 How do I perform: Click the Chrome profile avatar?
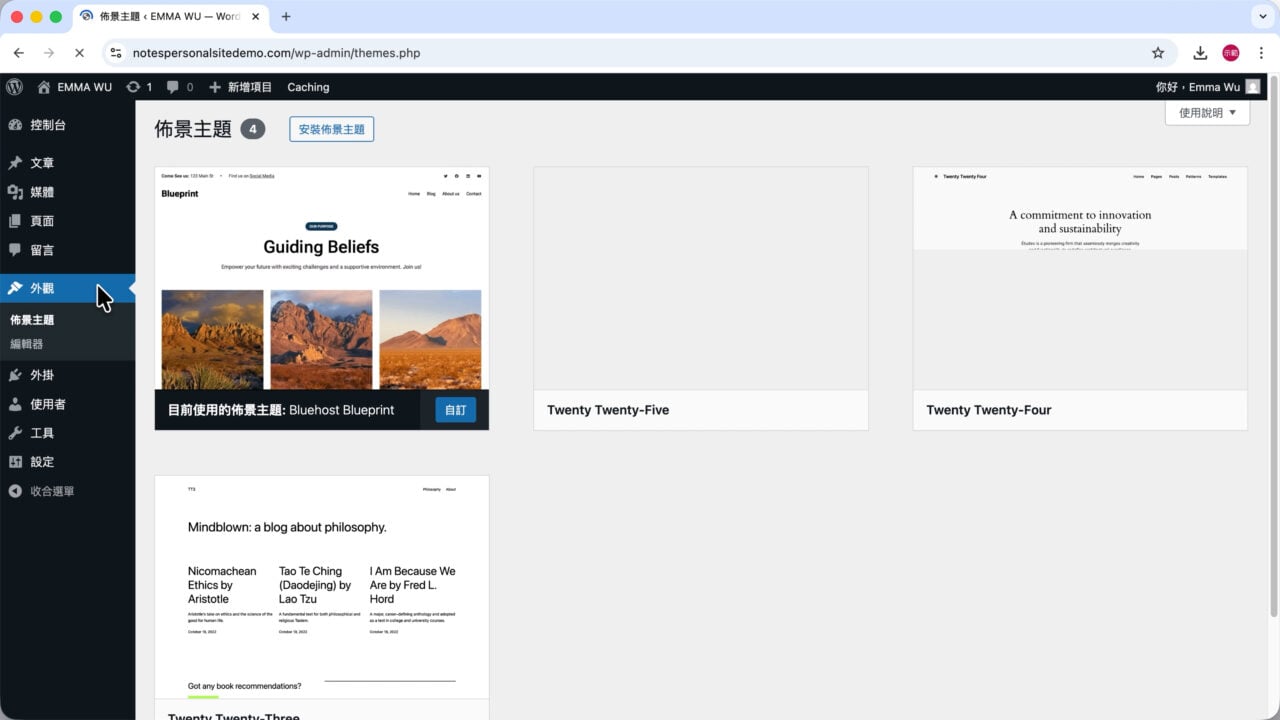pos(1231,53)
